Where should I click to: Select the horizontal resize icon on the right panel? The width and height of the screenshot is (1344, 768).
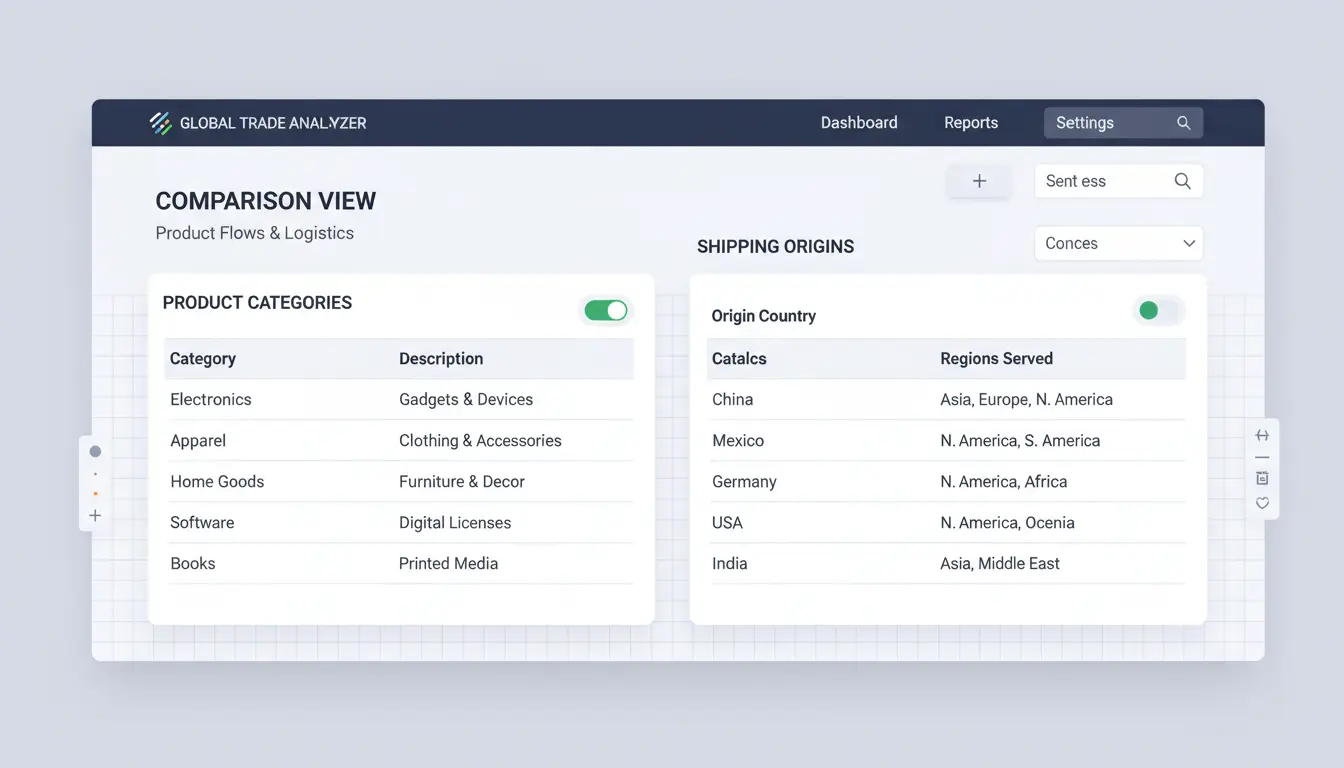1262,435
